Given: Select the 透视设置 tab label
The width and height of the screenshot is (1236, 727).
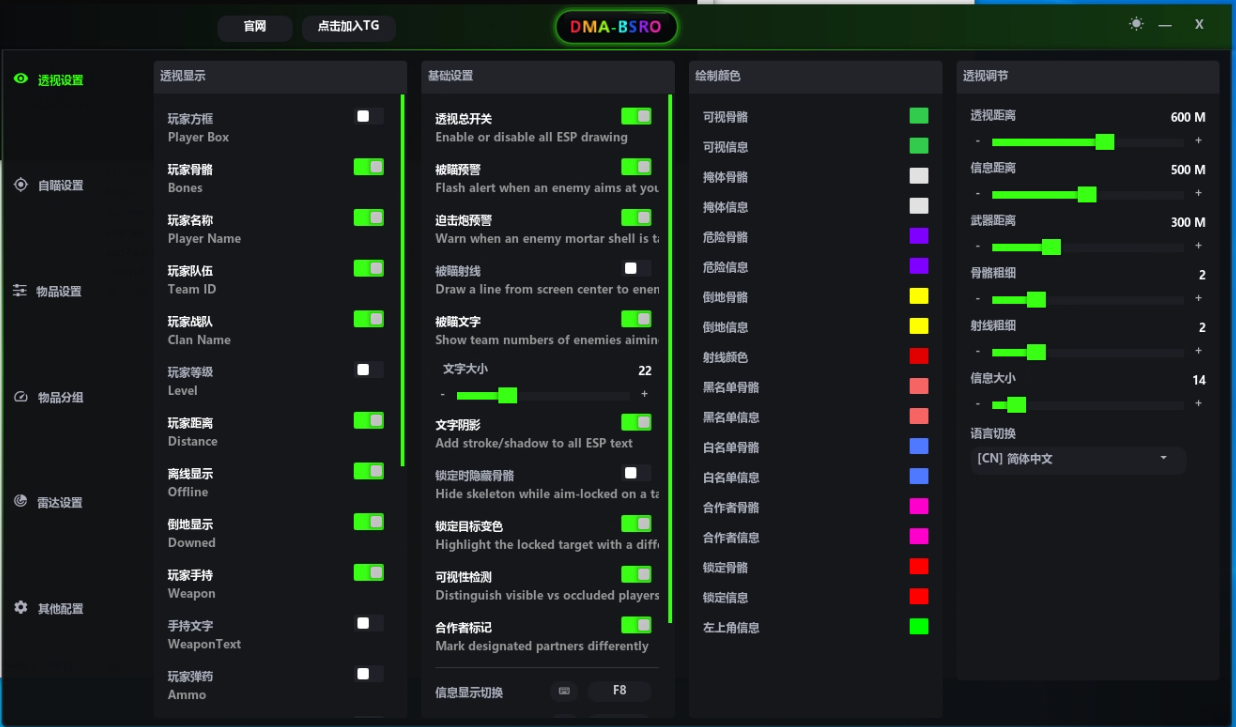Looking at the screenshot, I should [60, 80].
